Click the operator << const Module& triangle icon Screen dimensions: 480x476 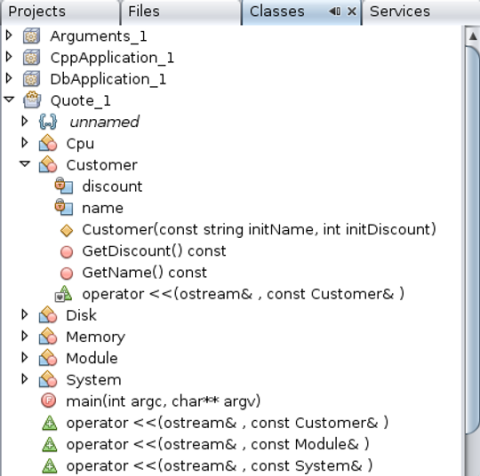point(50,444)
